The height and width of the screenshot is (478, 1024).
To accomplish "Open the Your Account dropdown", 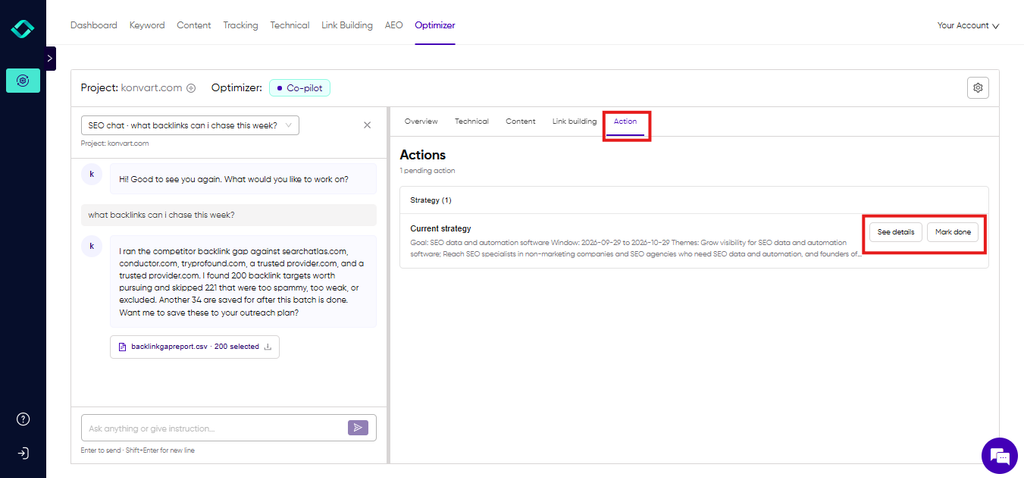I will point(968,26).
